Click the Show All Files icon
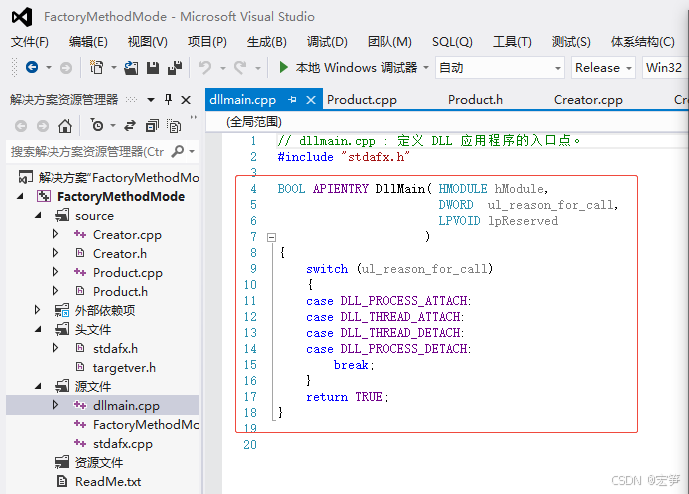This screenshot has width=689, height=494. pos(174,126)
